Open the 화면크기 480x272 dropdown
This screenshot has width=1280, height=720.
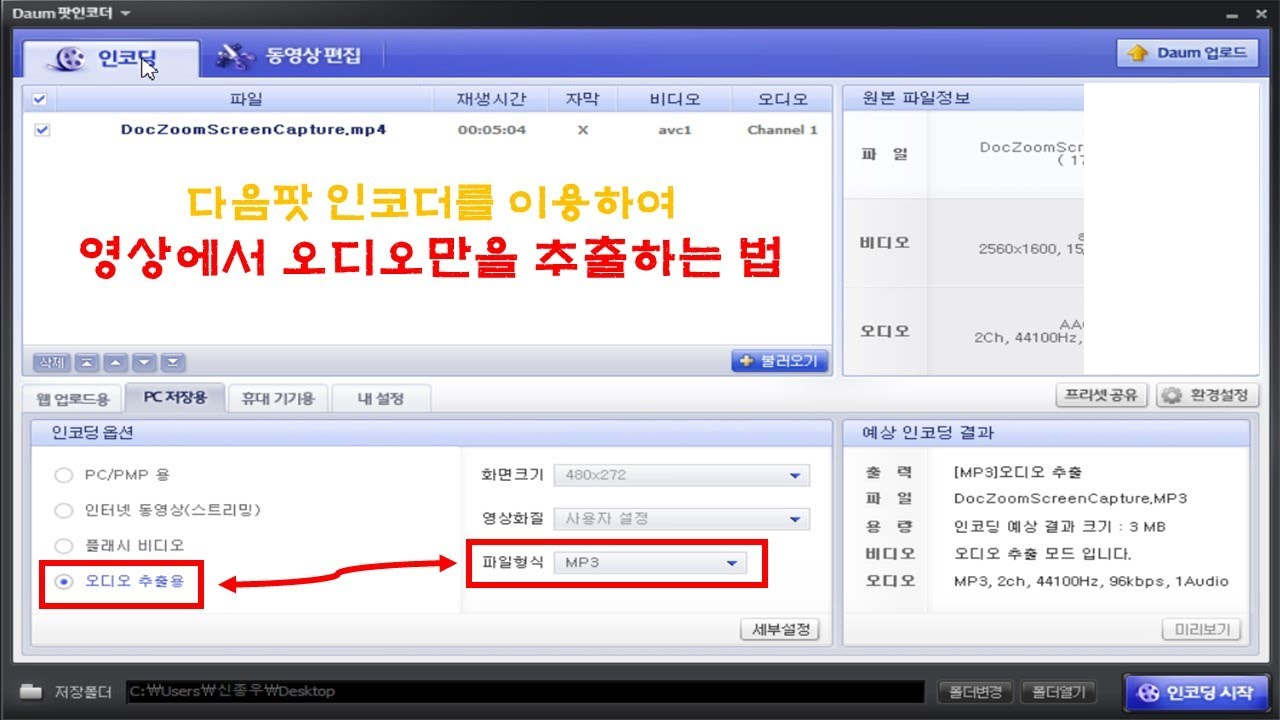683,475
